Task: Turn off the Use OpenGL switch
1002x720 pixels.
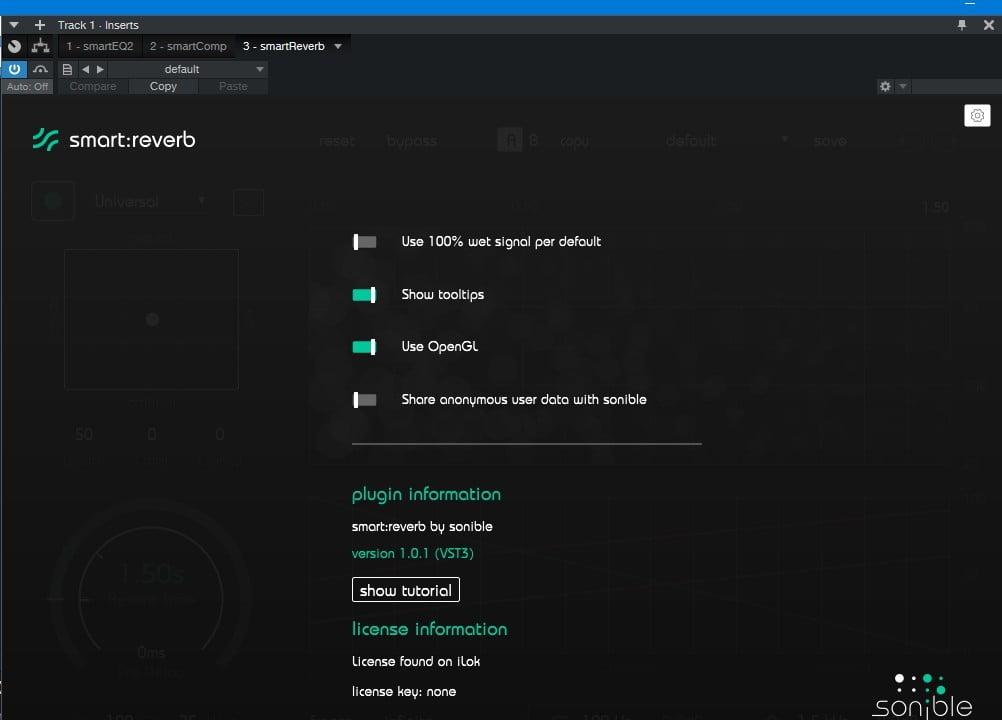Action: pos(364,347)
